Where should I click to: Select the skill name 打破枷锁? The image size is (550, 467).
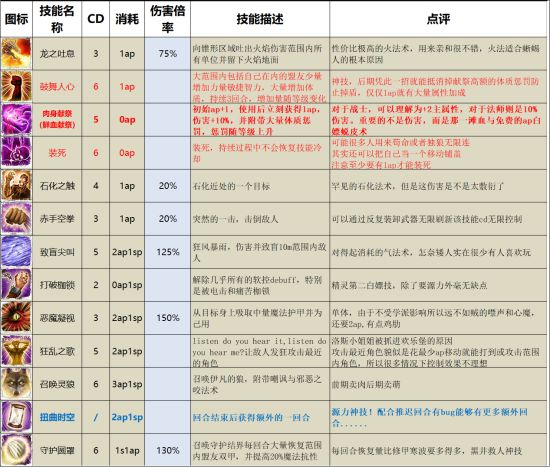(x=57, y=285)
